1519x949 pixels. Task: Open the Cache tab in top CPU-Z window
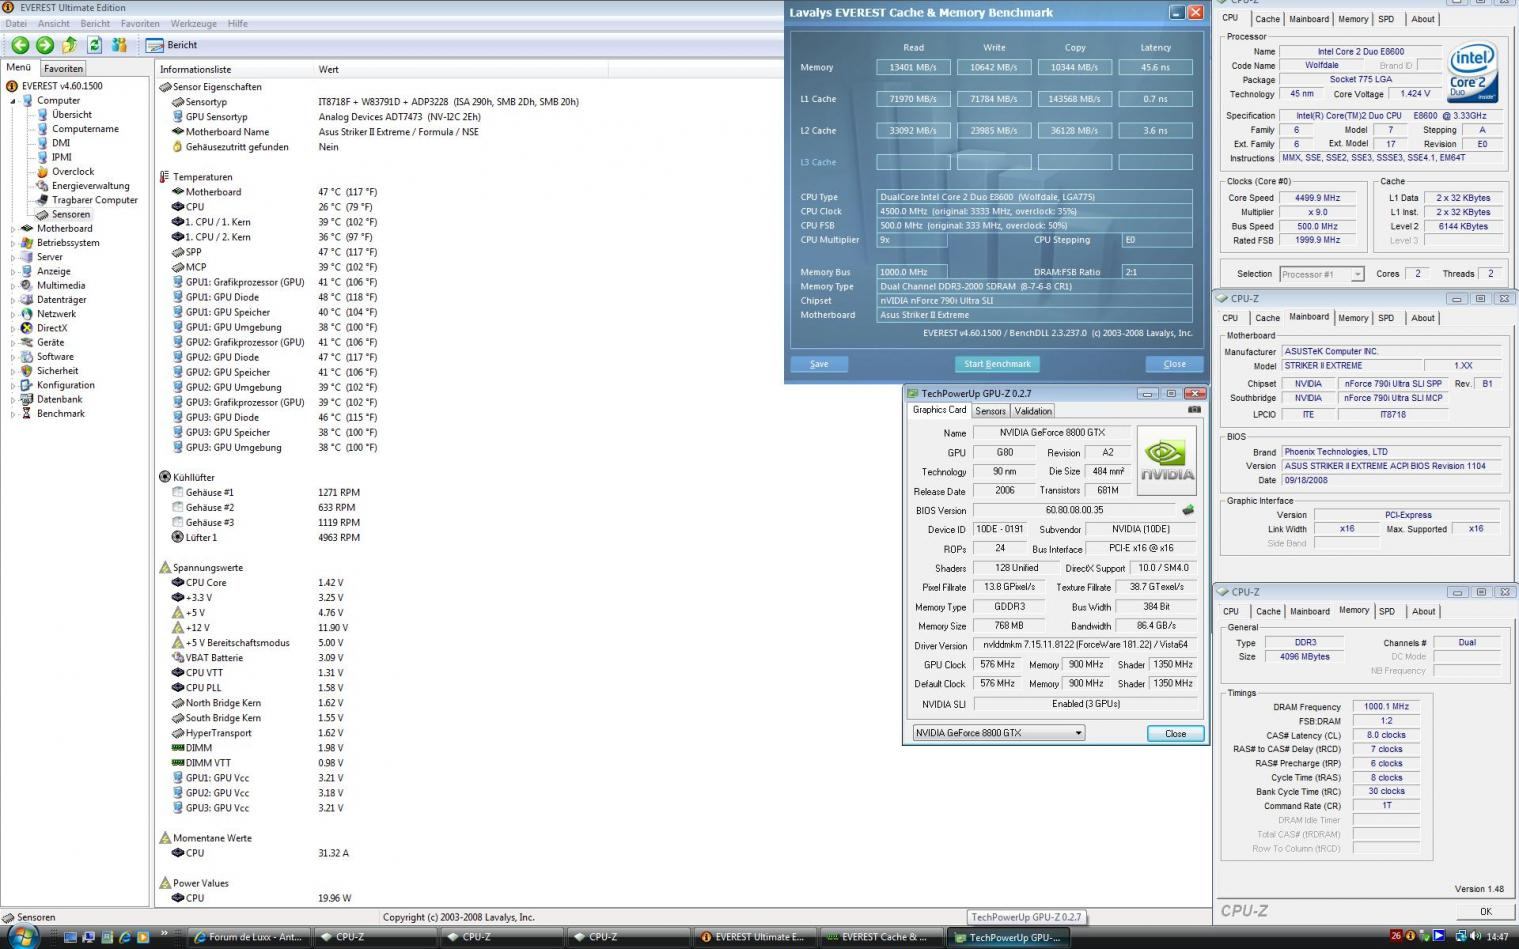[x=1267, y=19]
